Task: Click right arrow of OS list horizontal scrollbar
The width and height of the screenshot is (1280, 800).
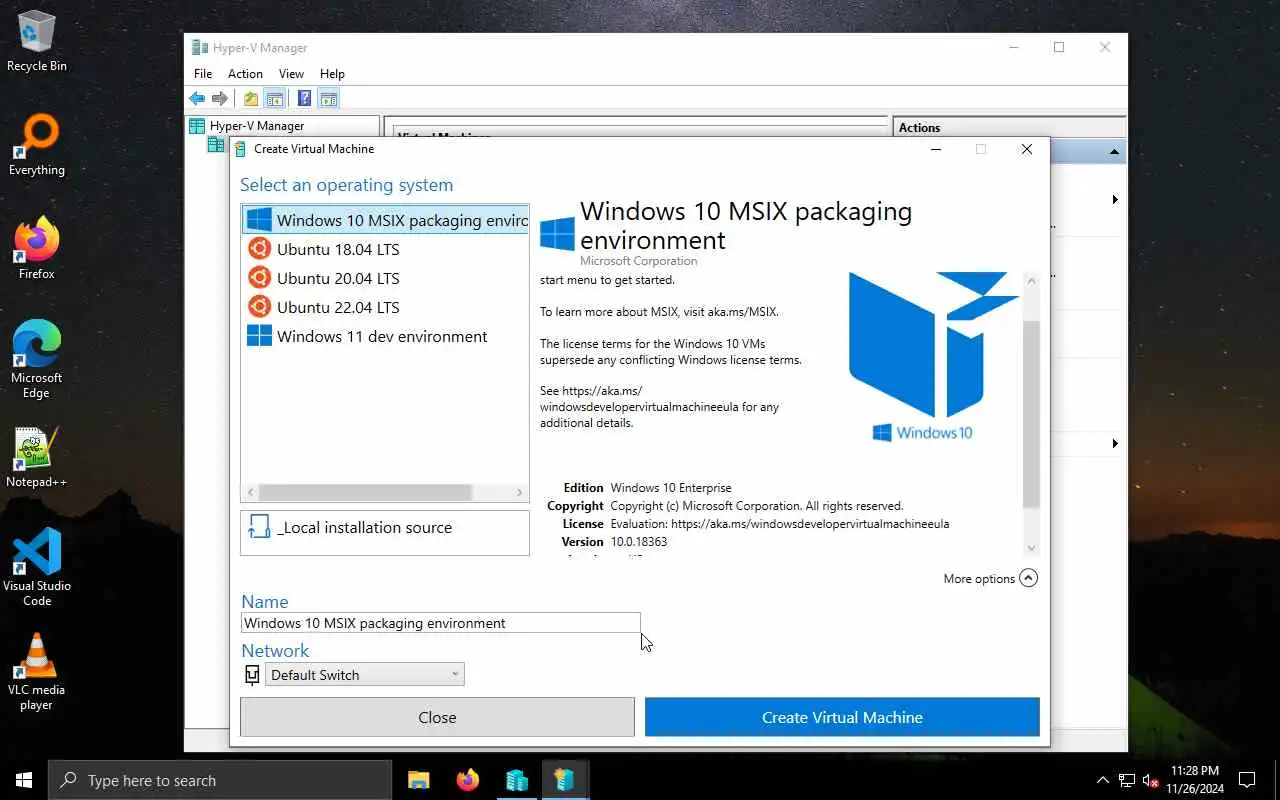Action: click(519, 492)
